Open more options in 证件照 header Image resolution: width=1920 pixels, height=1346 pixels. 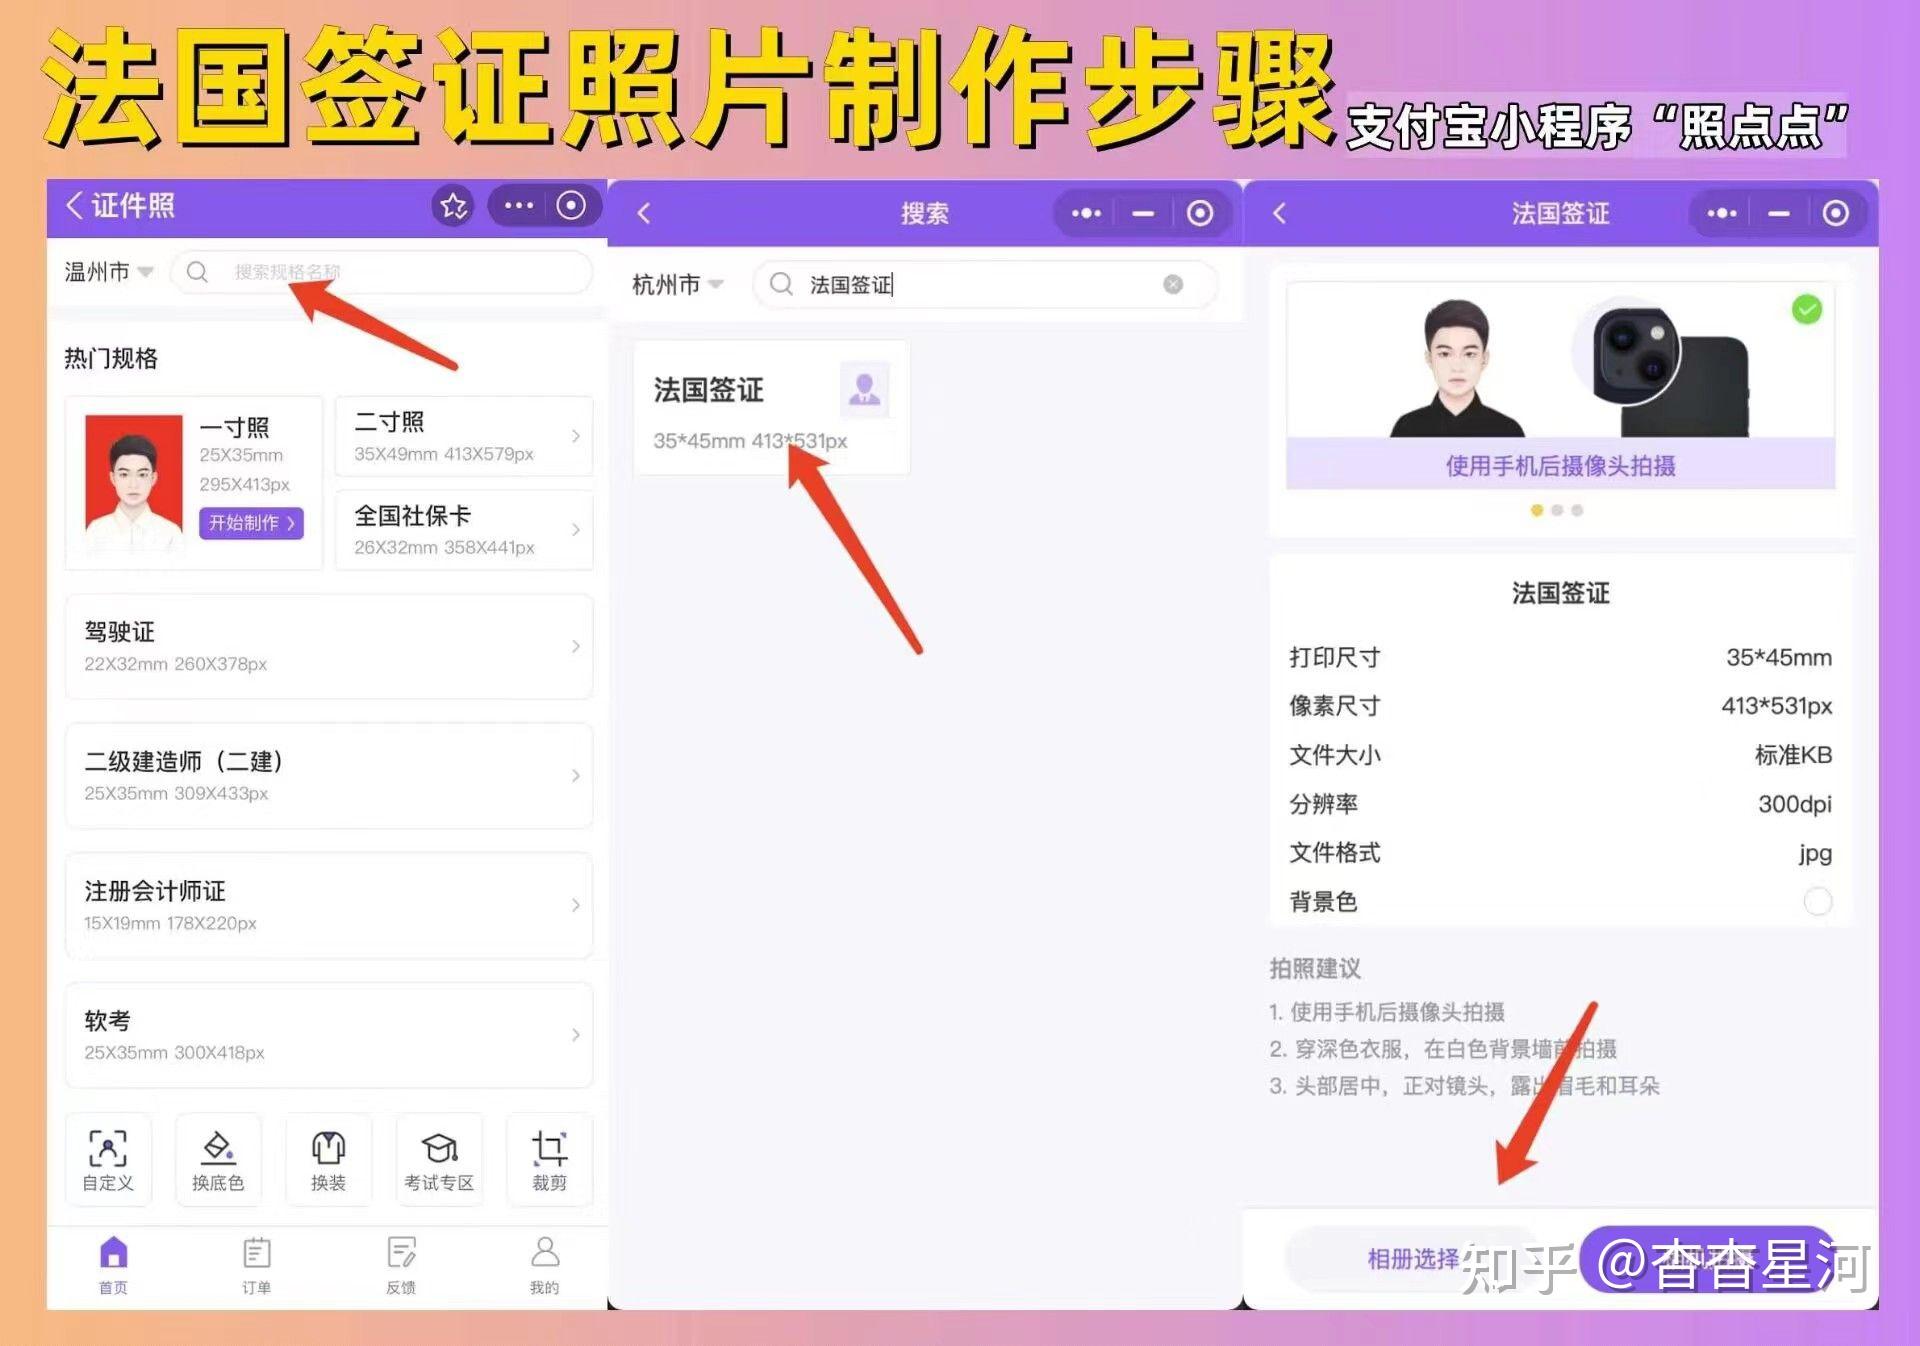519,206
